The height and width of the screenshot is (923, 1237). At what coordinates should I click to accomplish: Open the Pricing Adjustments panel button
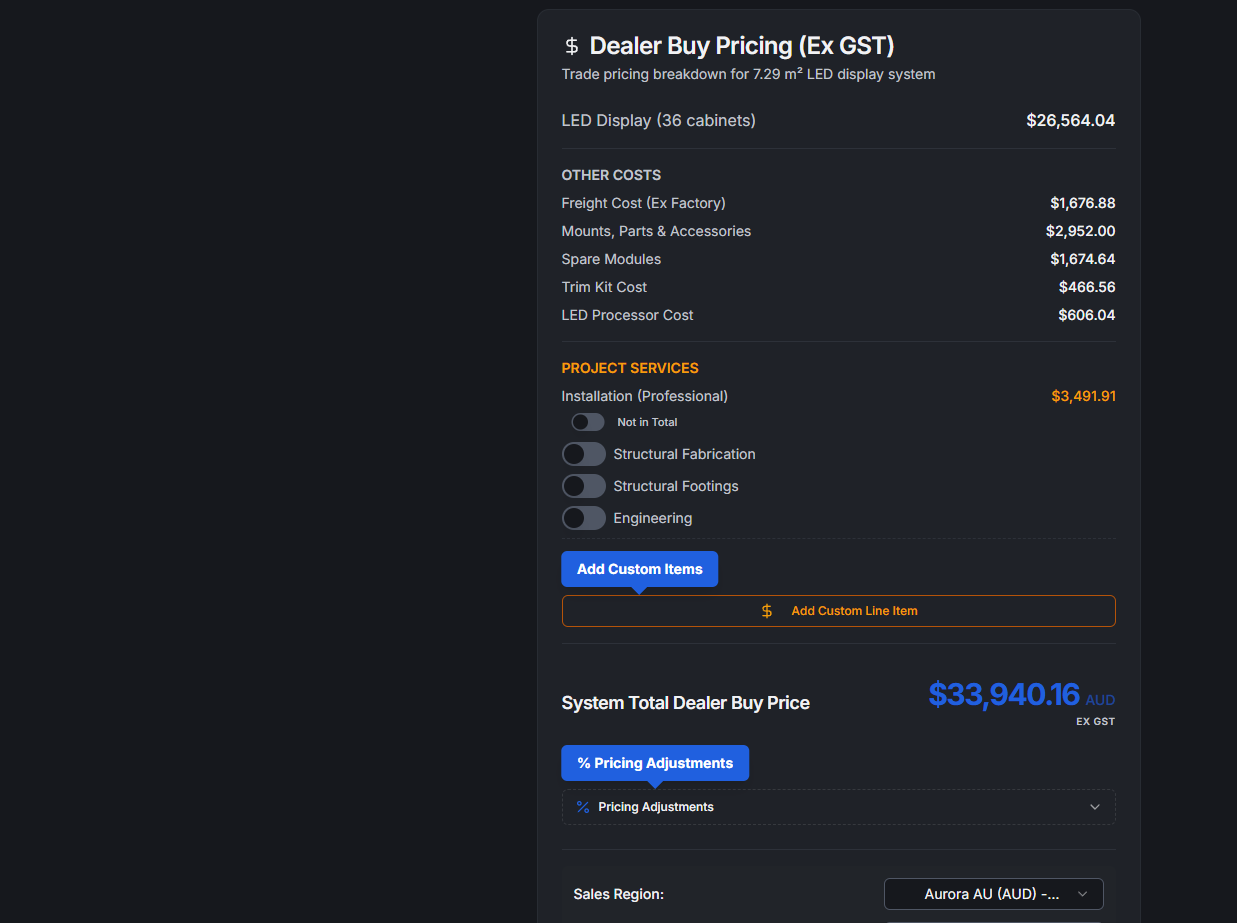(x=655, y=763)
